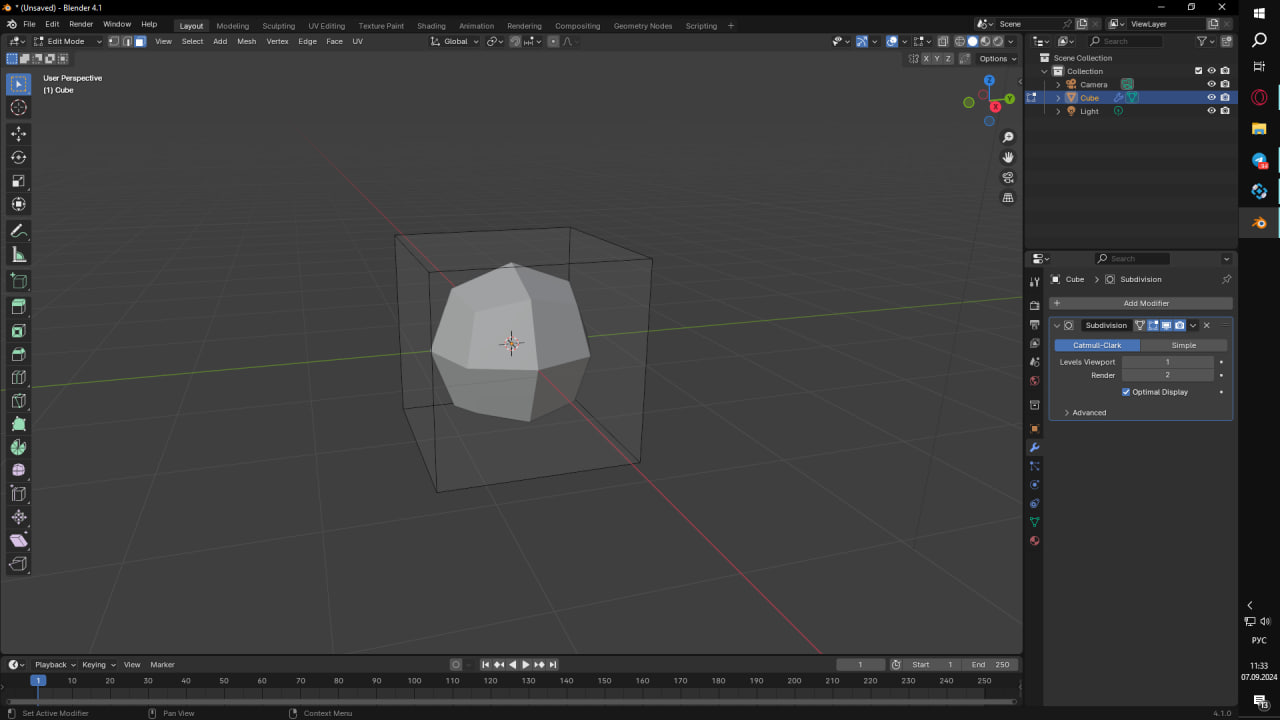This screenshot has width=1280, height=720.
Task: Switch to the Sculpting workspace tab
Action: coord(278,26)
